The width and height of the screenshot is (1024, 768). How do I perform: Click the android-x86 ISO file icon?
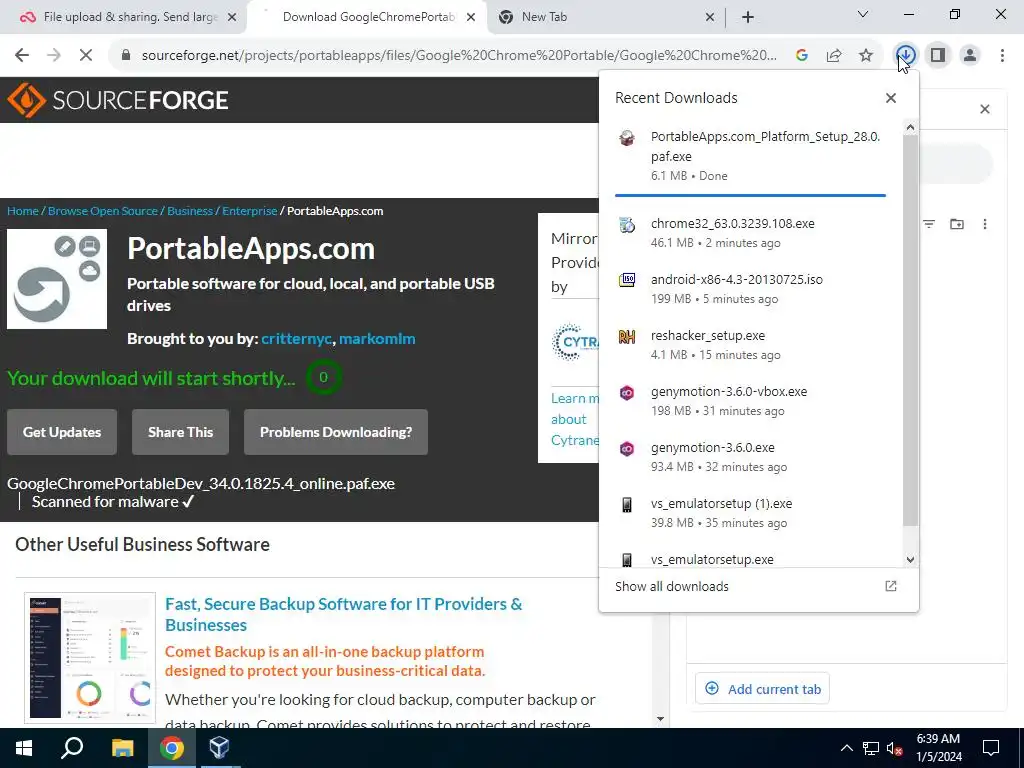pyautogui.click(x=627, y=280)
